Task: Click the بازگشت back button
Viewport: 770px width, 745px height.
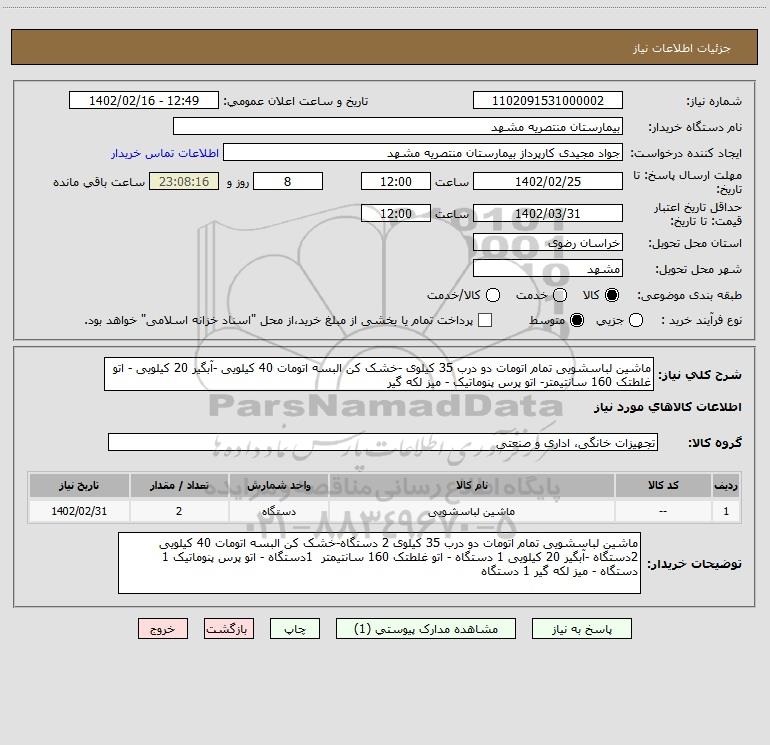Action: click(x=229, y=629)
